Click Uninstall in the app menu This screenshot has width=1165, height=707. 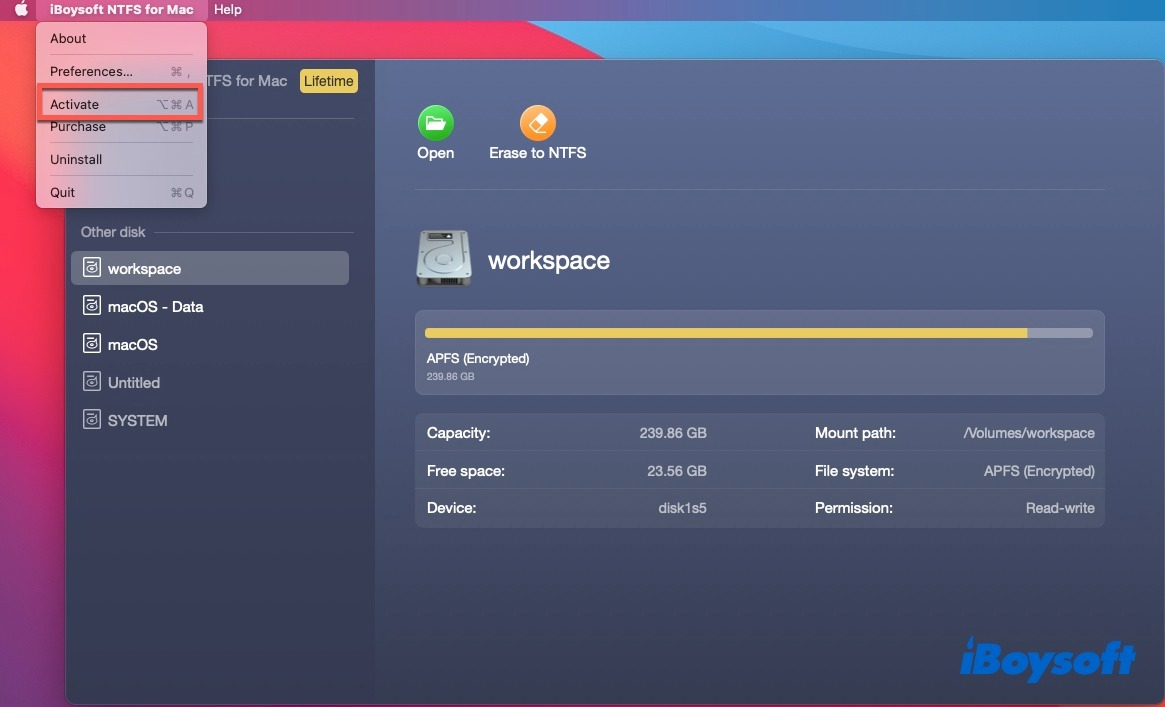[76, 159]
